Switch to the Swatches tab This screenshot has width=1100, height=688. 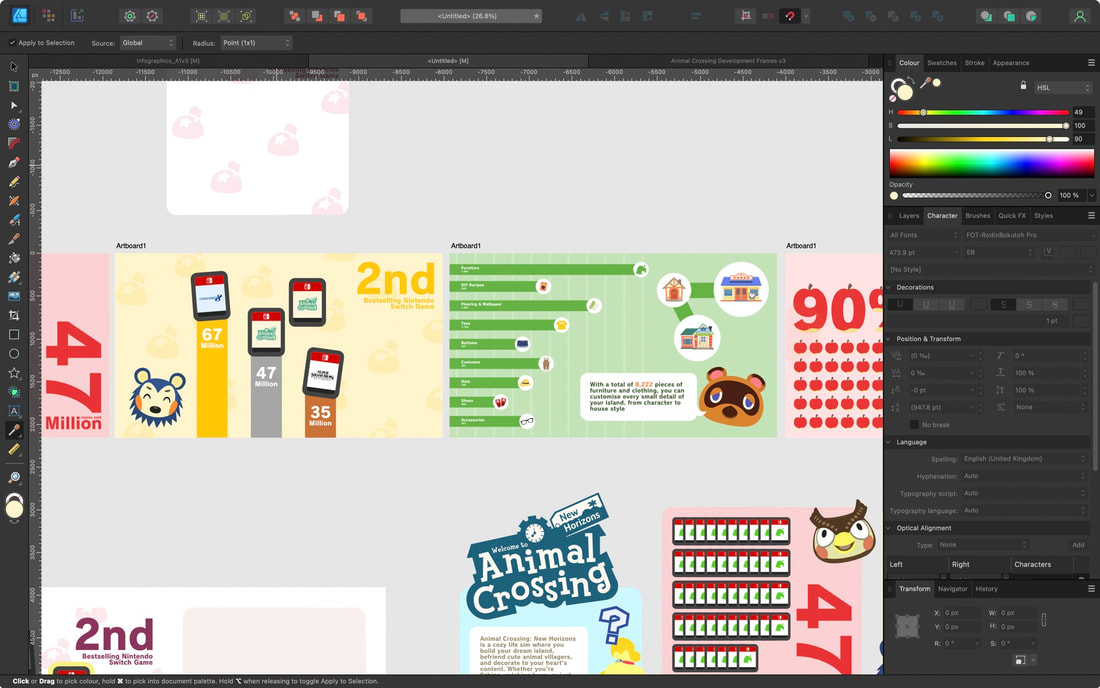pos(941,62)
